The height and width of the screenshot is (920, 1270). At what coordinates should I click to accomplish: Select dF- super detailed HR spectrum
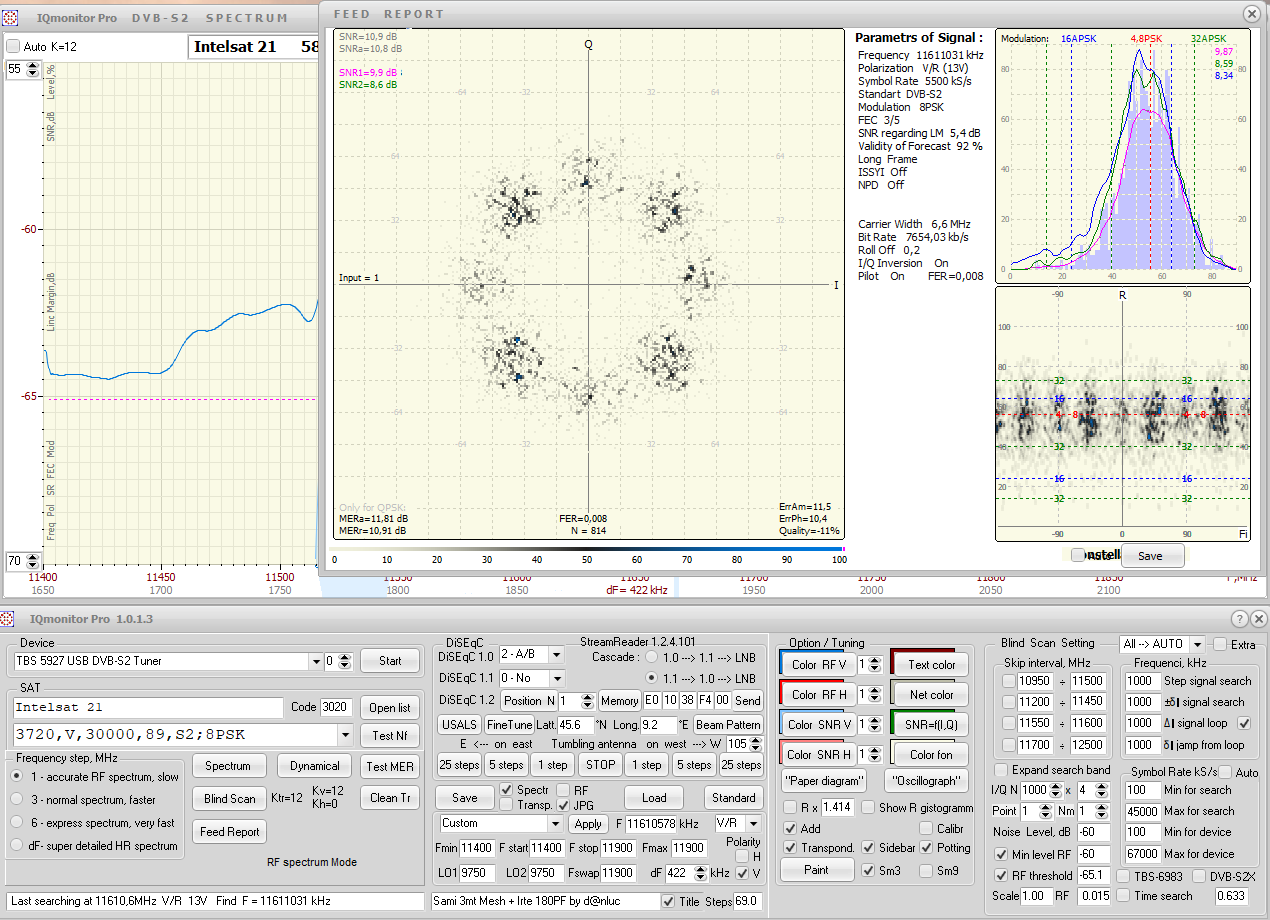18,845
